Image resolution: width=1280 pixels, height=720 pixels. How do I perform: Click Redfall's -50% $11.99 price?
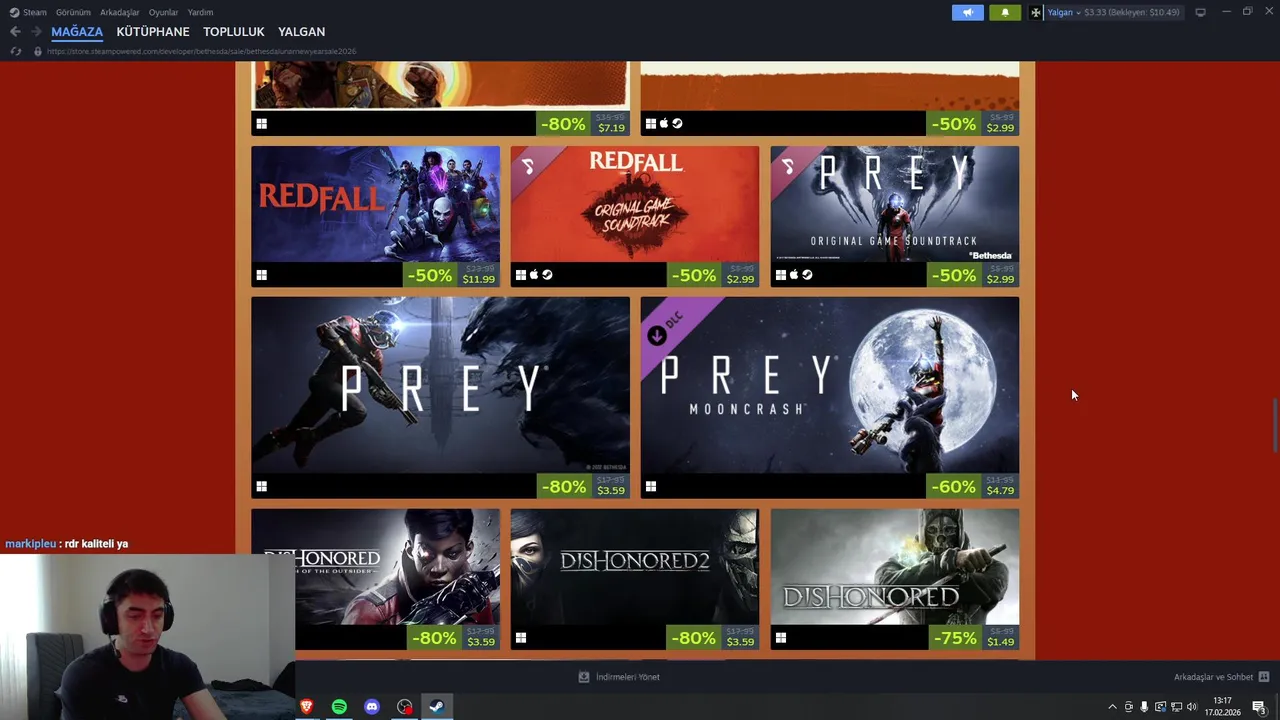coord(451,275)
